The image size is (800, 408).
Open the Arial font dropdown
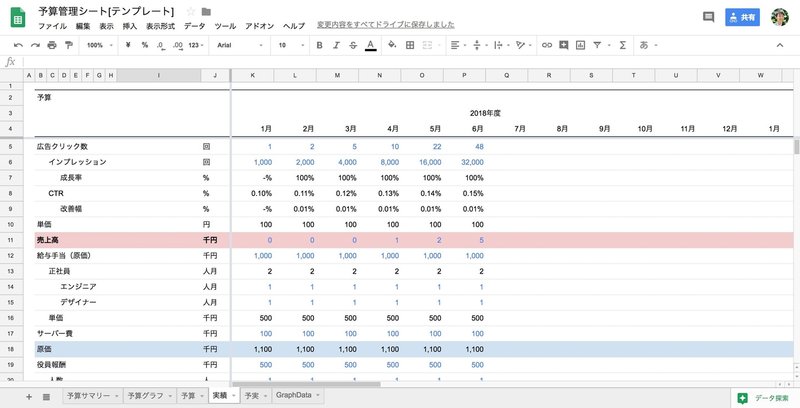coord(240,45)
